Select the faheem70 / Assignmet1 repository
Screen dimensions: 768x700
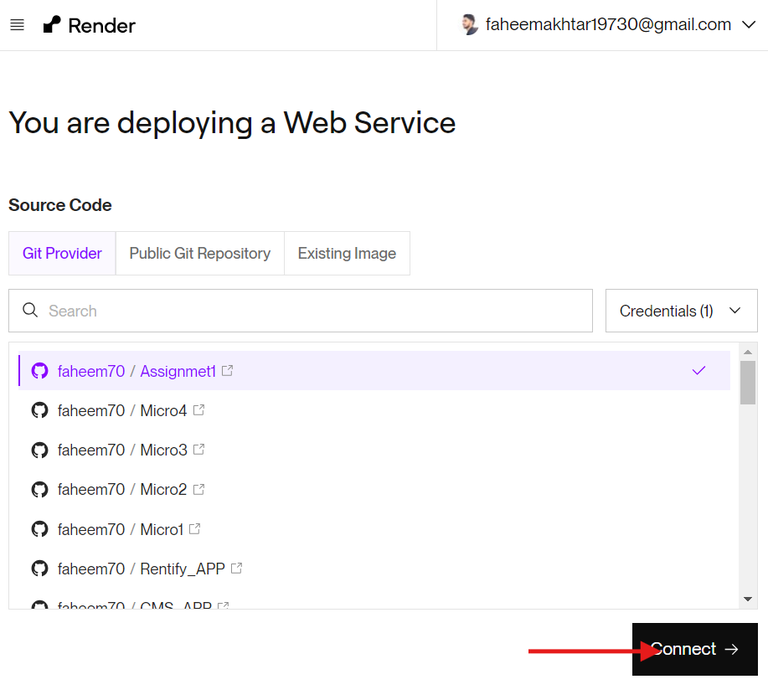tap(374, 371)
